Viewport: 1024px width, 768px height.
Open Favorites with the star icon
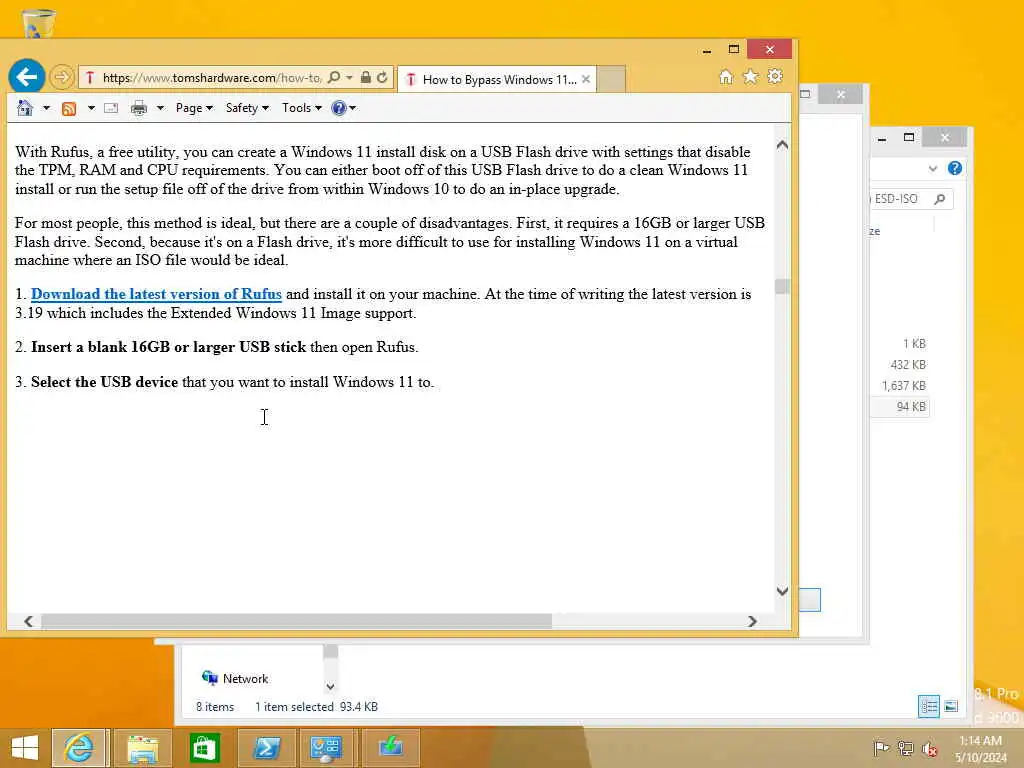click(x=750, y=77)
